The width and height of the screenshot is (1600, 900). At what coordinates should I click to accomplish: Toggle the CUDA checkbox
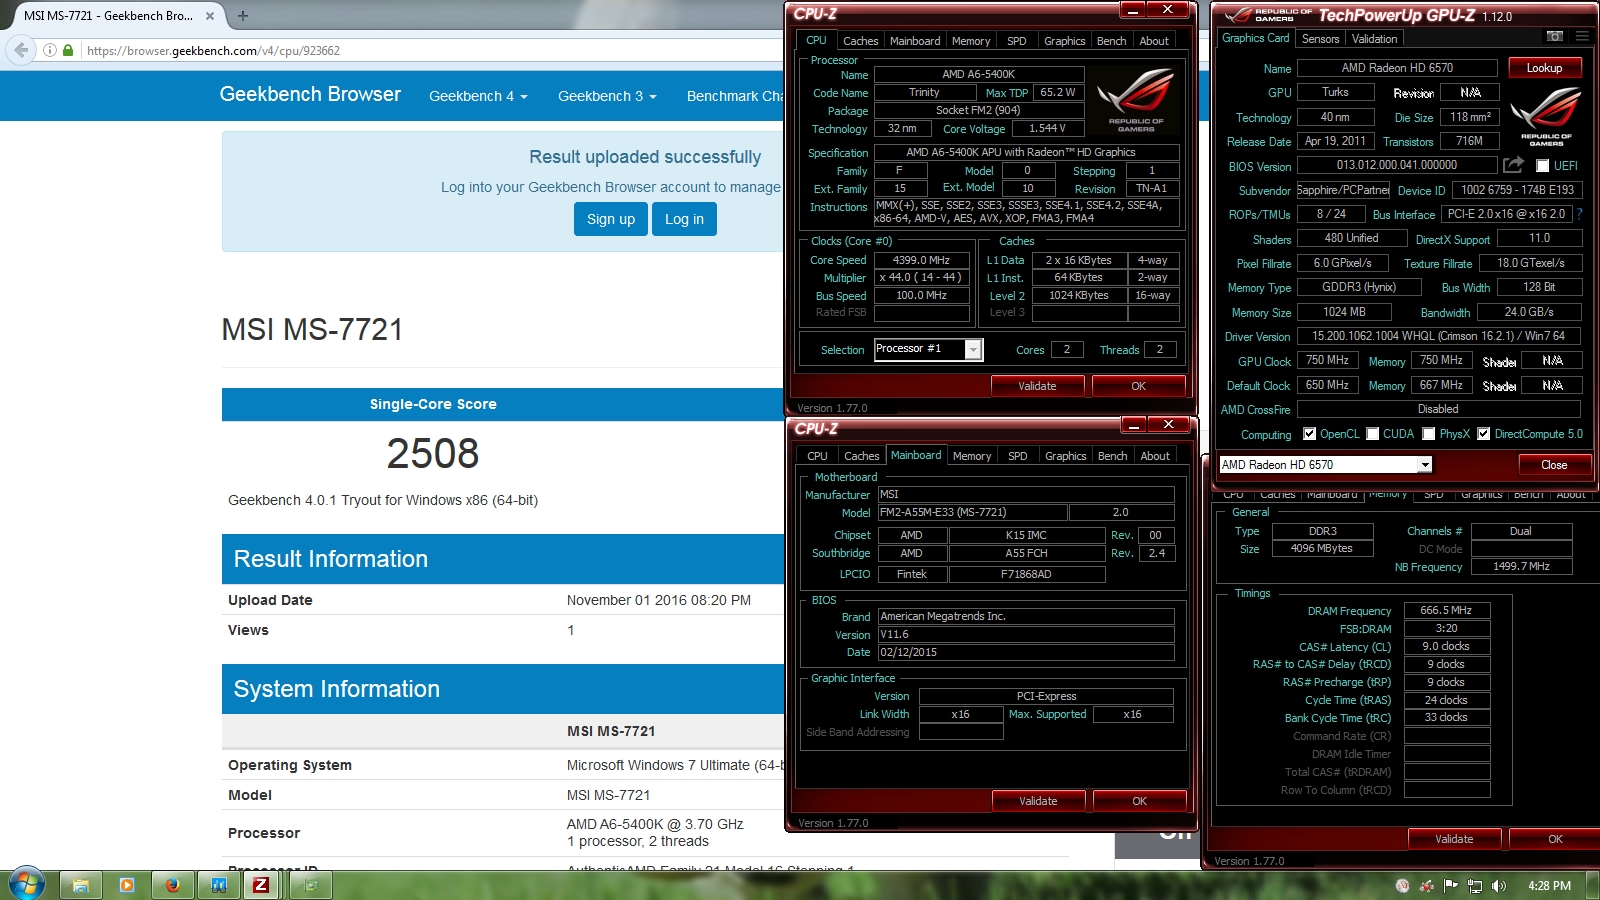(1373, 434)
